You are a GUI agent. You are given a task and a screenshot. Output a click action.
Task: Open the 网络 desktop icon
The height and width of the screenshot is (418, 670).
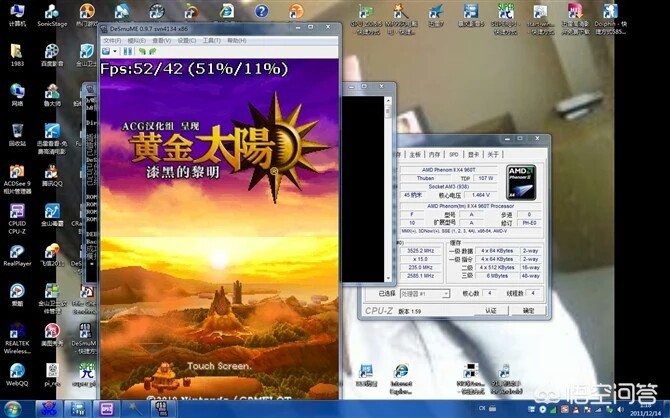(17, 95)
